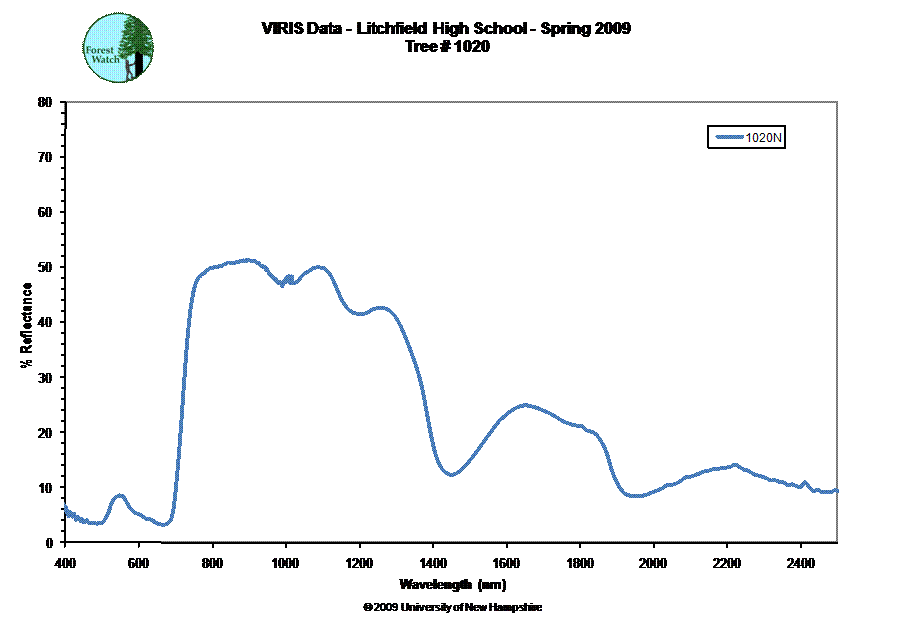Click the Forest Watch logo
Image resolution: width=911 pixels, height=623 pixels.
pyautogui.click(x=119, y=48)
